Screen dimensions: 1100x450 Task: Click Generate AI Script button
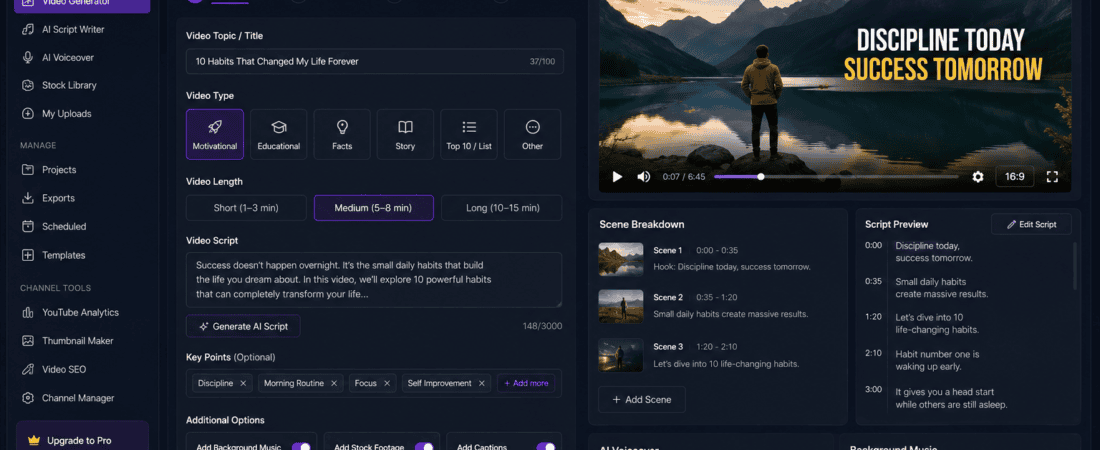(x=243, y=326)
